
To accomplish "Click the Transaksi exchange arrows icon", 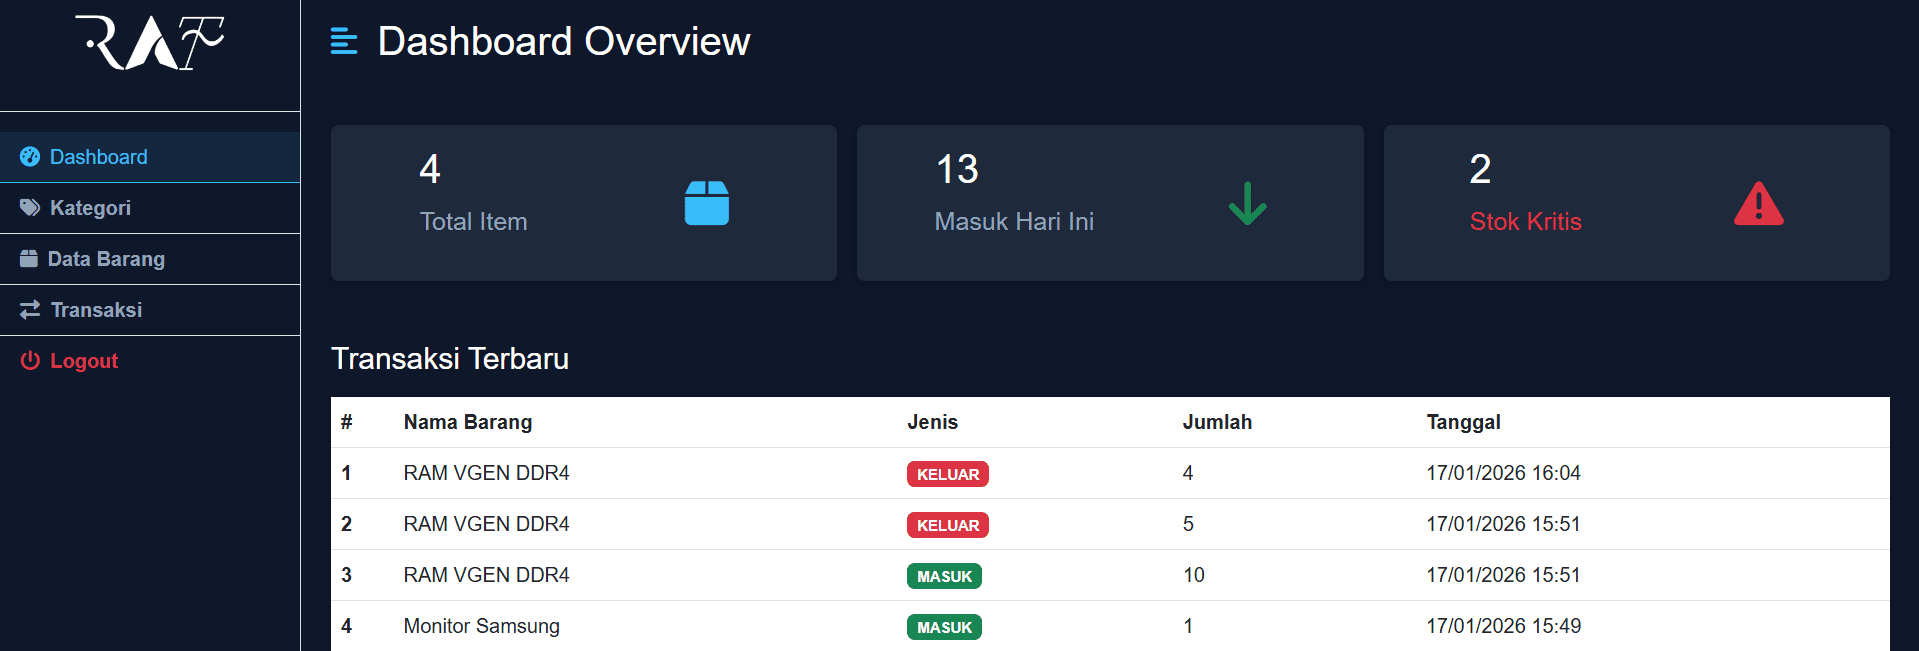I will (x=30, y=310).
